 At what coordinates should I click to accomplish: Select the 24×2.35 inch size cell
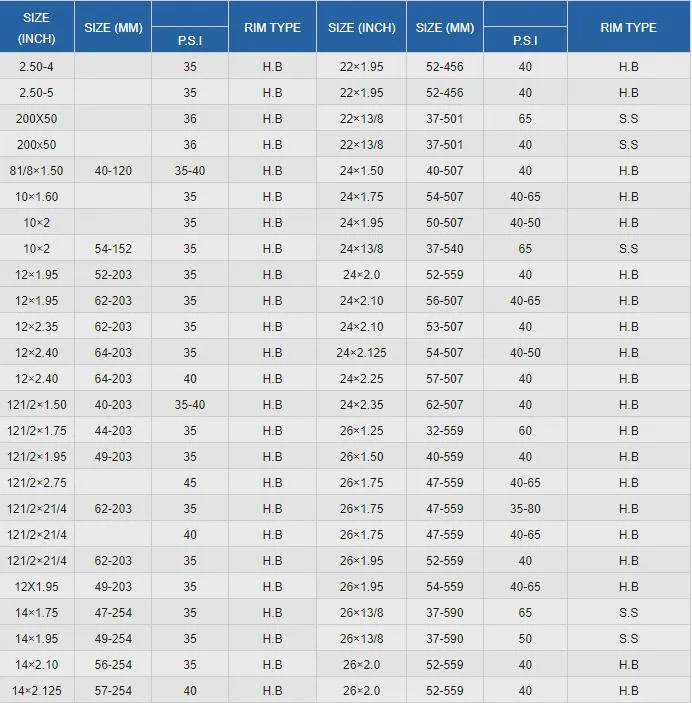pyautogui.click(x=361, y=405)
